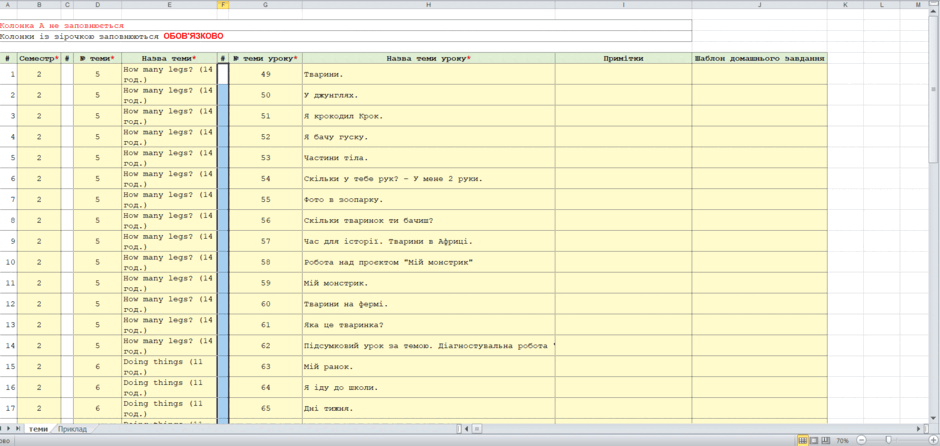Click empty Примітки cell beside 'Тварини.'
940x446 pixels.
[x=623, y=74]
